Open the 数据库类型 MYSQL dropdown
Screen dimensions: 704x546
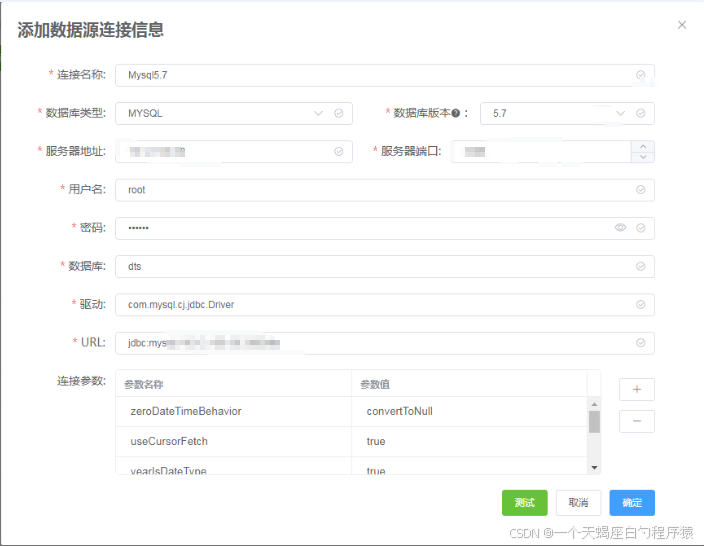point(233,113)
